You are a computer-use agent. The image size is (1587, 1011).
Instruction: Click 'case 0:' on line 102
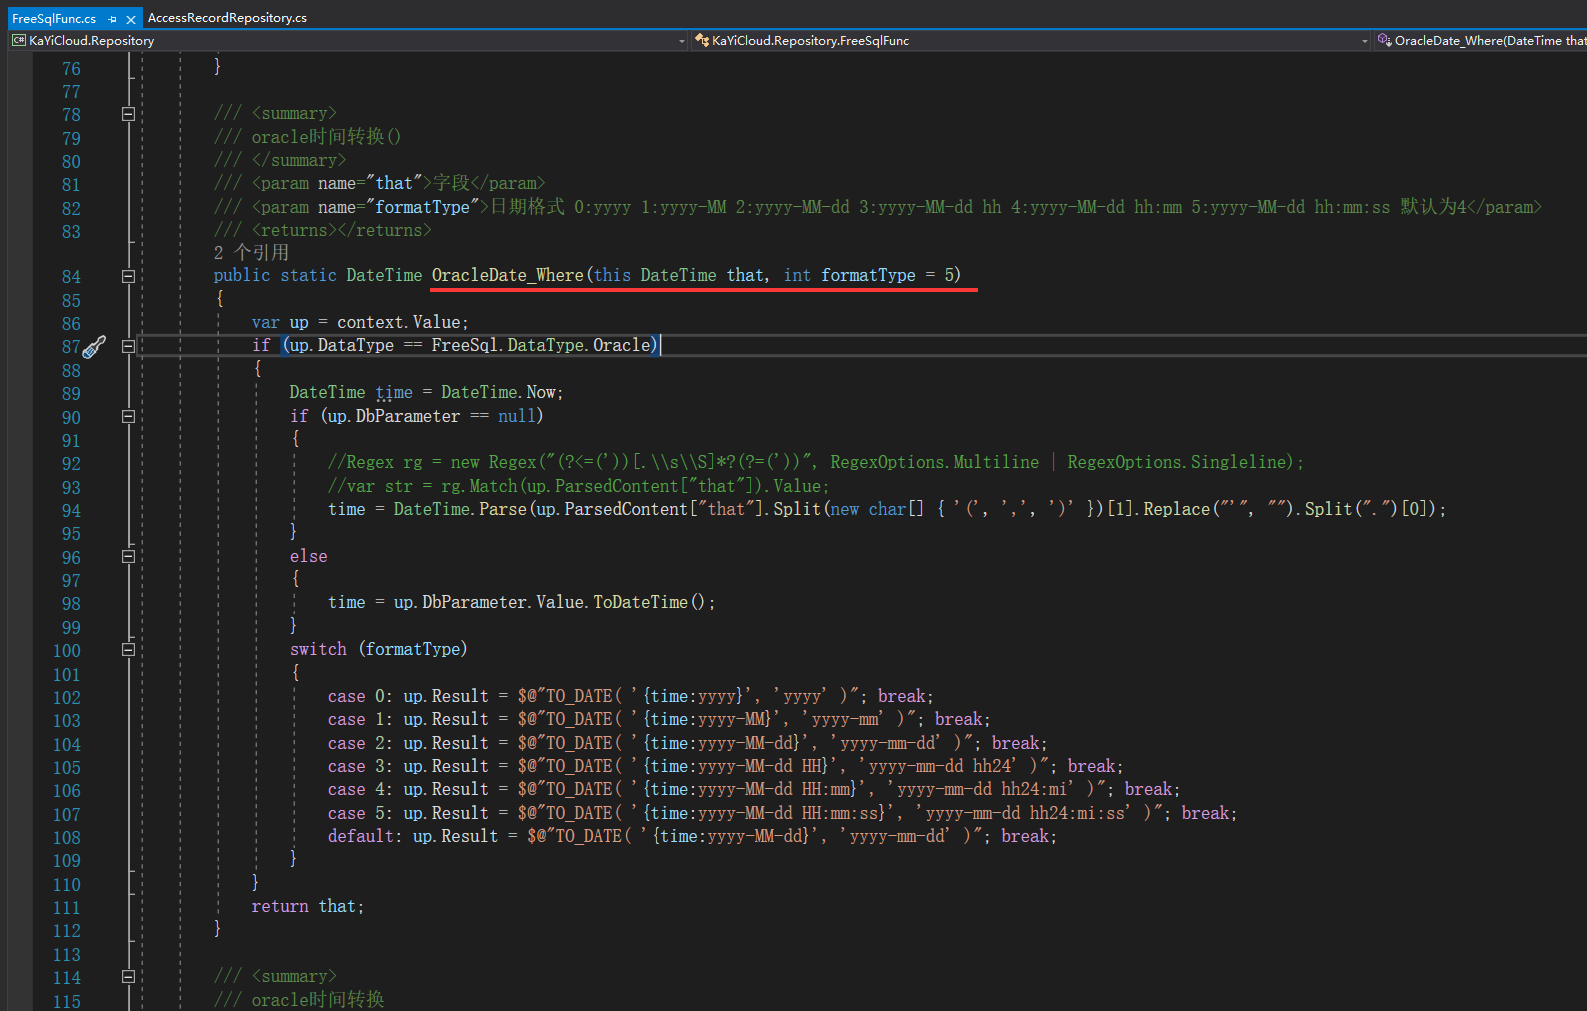pos(360,696)
